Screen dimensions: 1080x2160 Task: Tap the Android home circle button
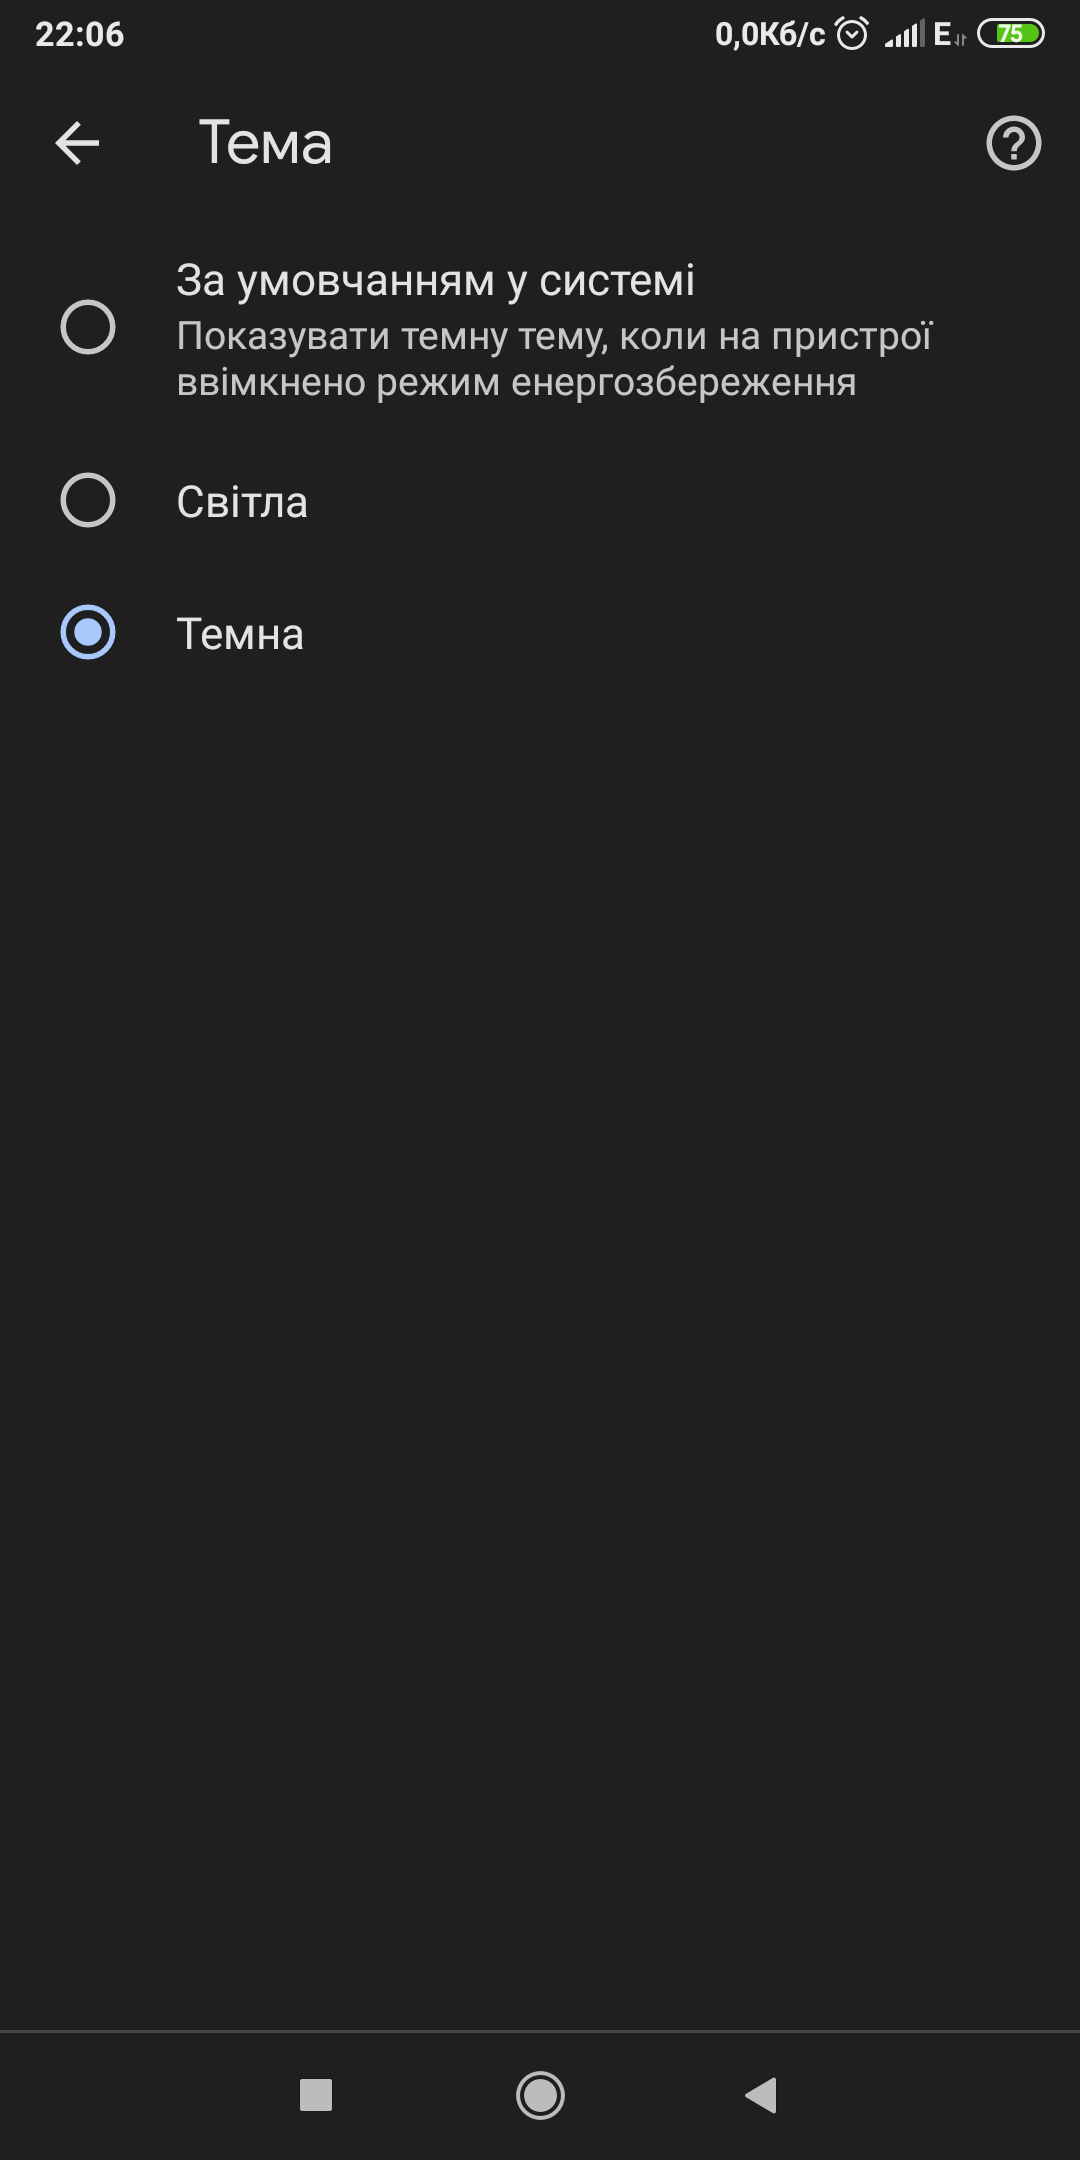coord(540,2095)
